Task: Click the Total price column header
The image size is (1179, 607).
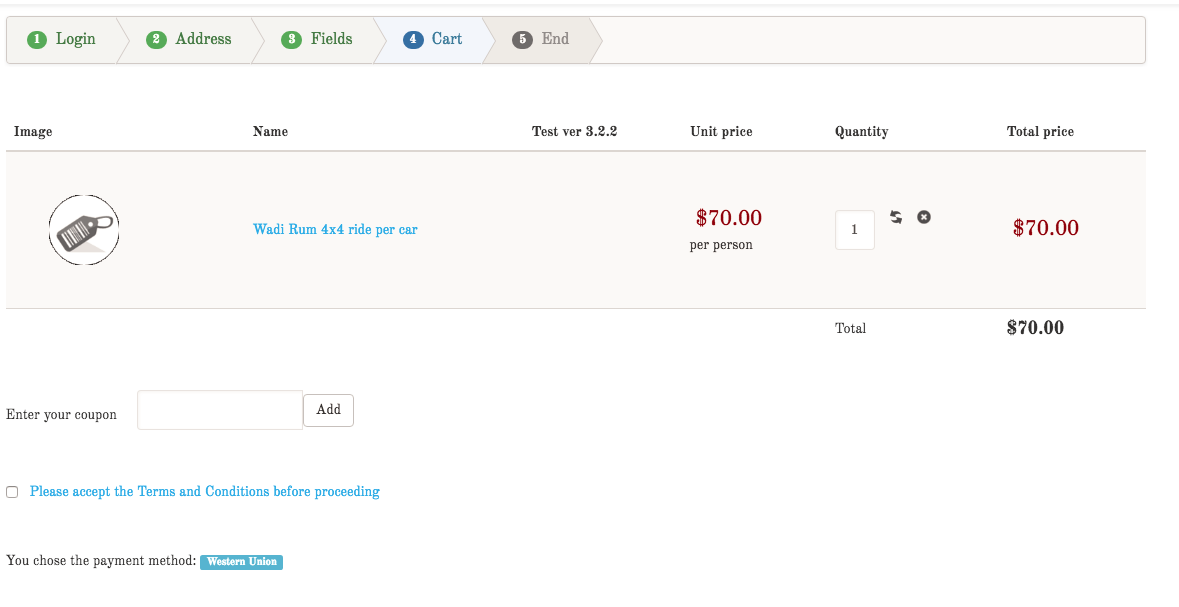Action: pos(1040,132)
